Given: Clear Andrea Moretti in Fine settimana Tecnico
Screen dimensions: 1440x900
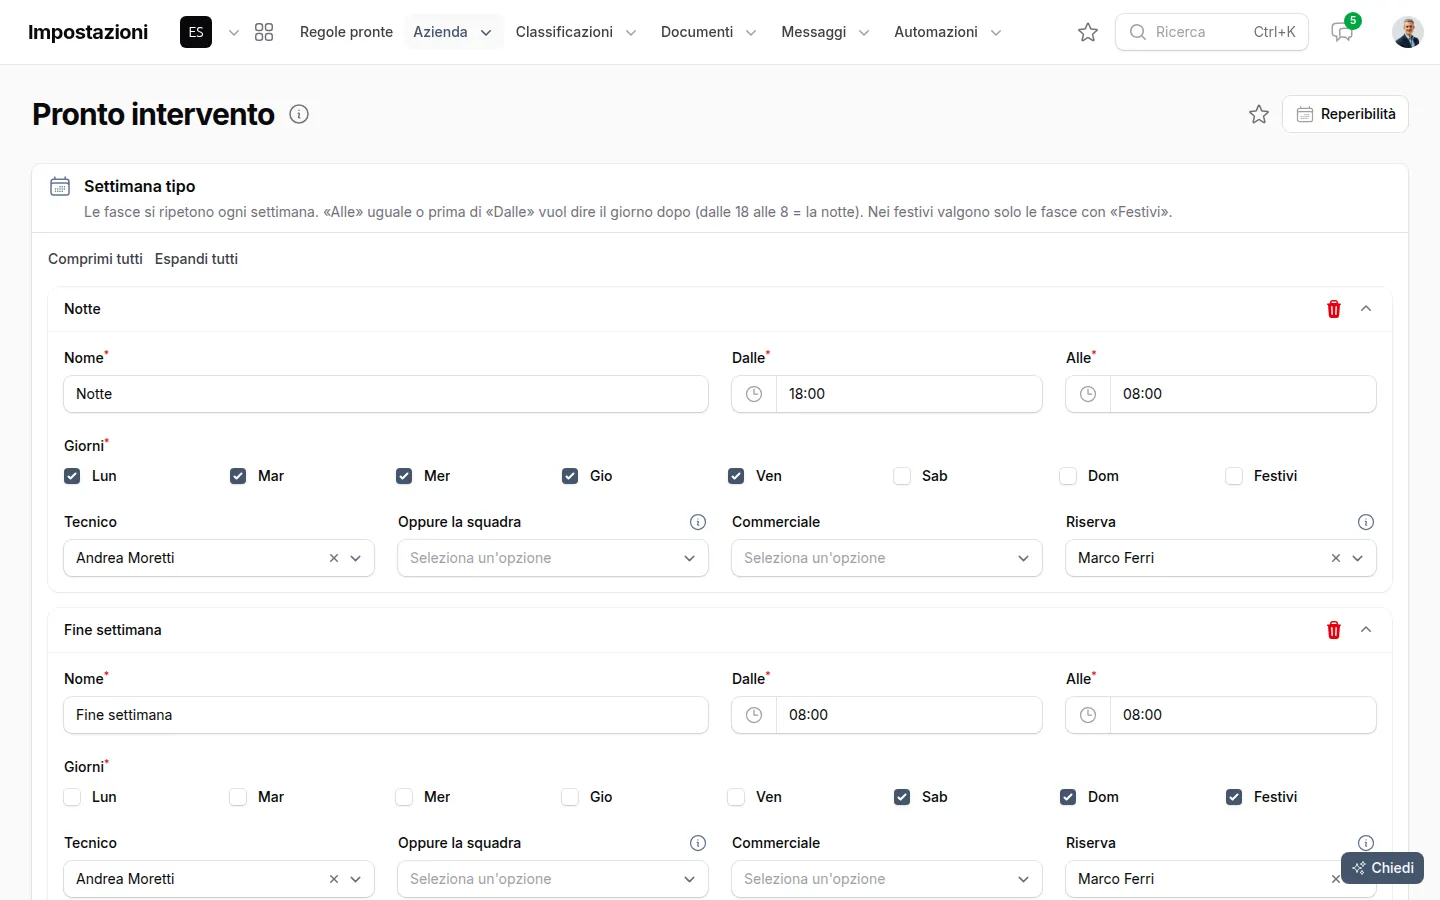Looking at the screenshot, I should 334,879.
